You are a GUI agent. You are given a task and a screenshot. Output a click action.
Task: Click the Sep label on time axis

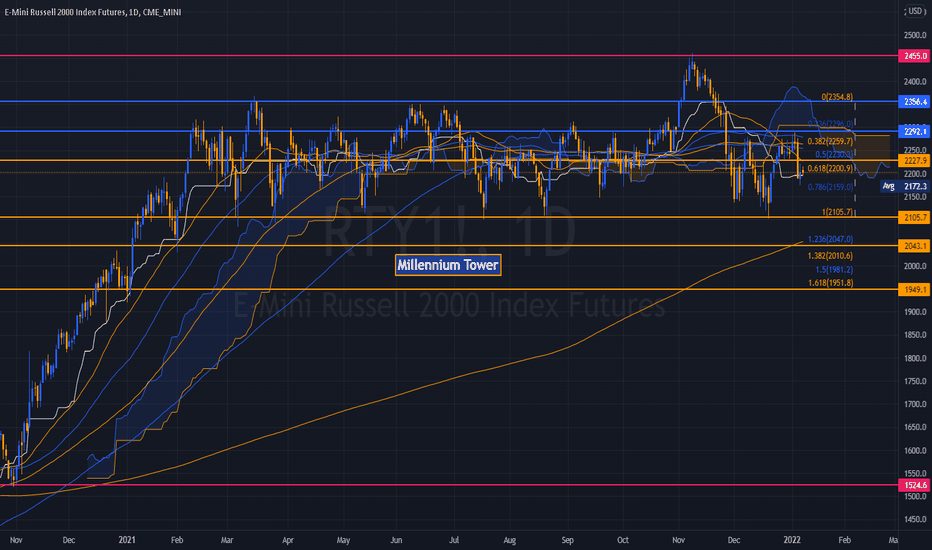[x=568, y=540]
